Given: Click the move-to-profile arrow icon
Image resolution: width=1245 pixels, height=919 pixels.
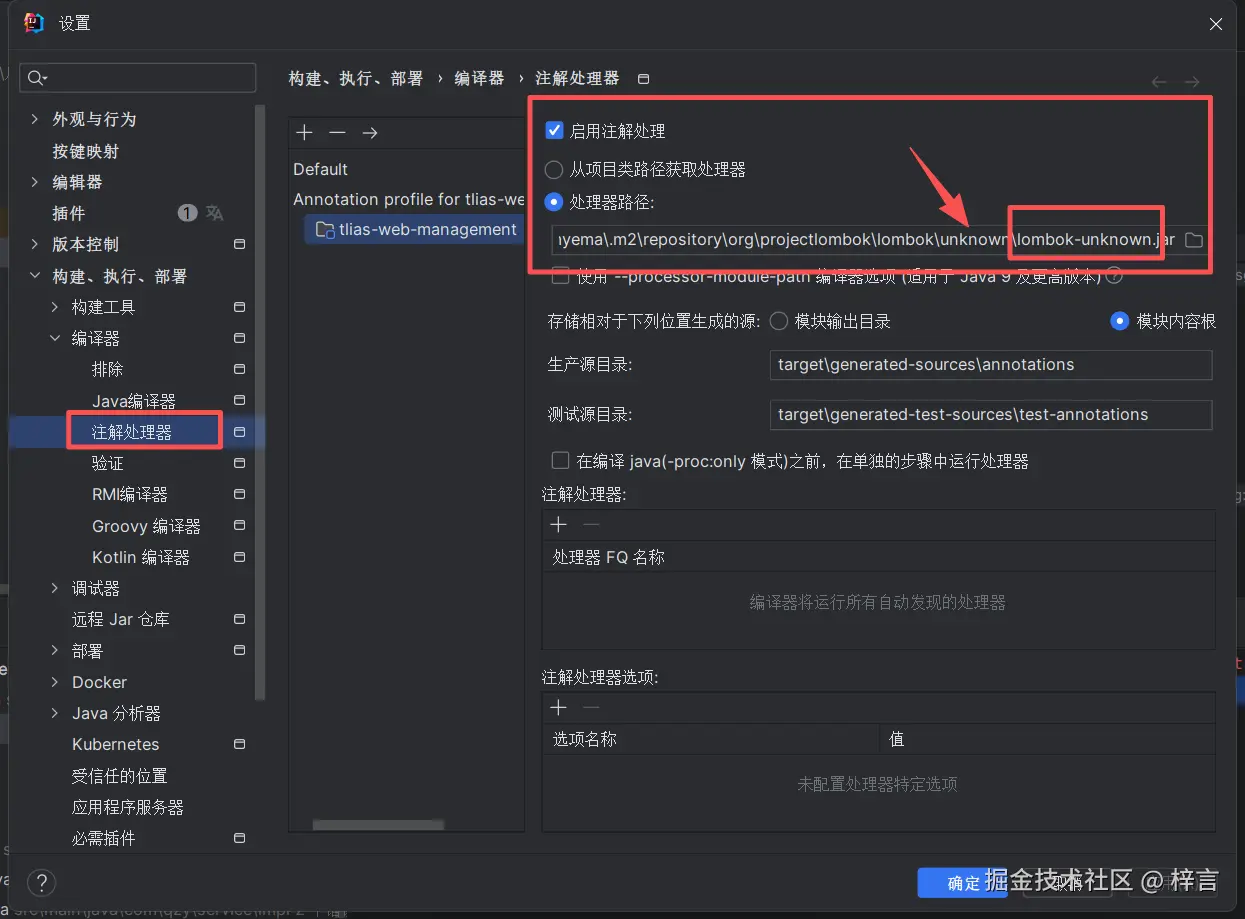Looking at the screenshot, I should click(x=369, y=133).
